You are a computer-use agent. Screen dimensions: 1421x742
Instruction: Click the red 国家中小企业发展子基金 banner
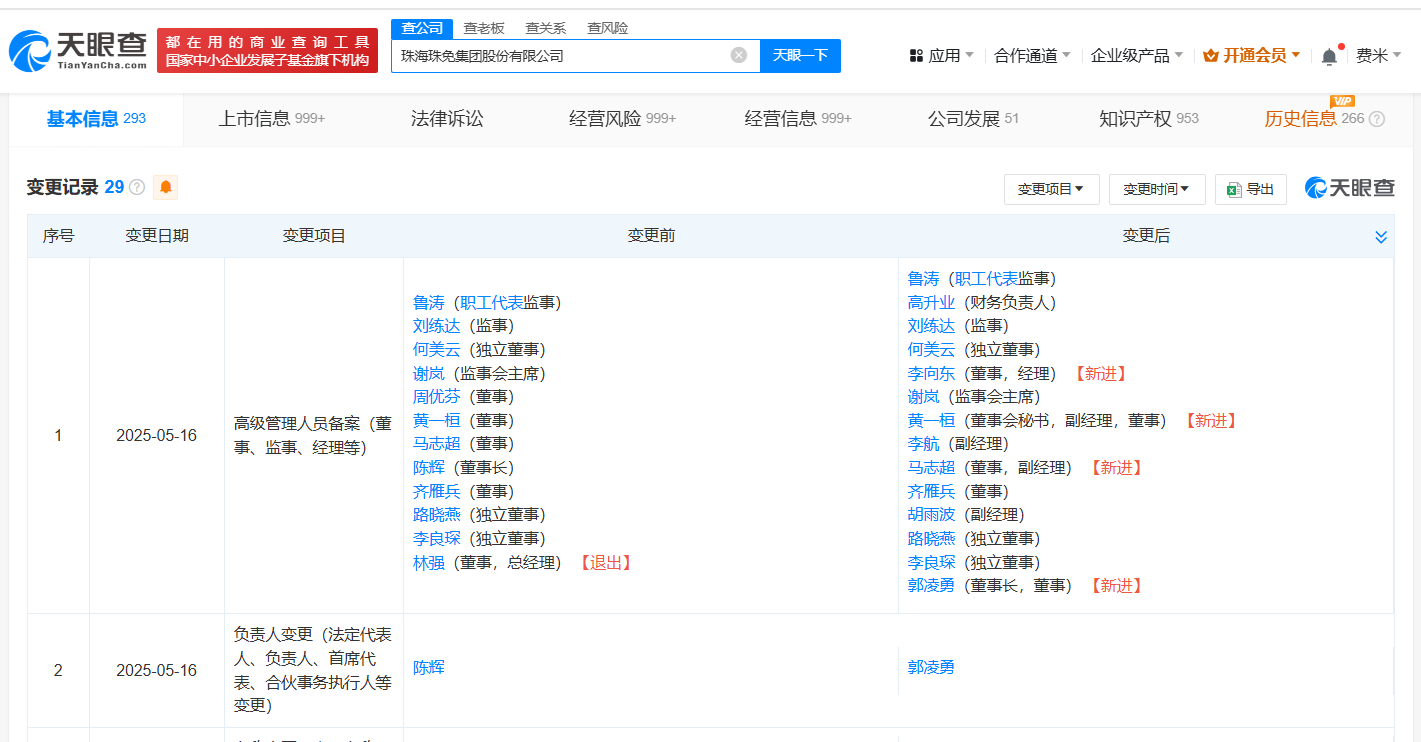click(267, 50)
